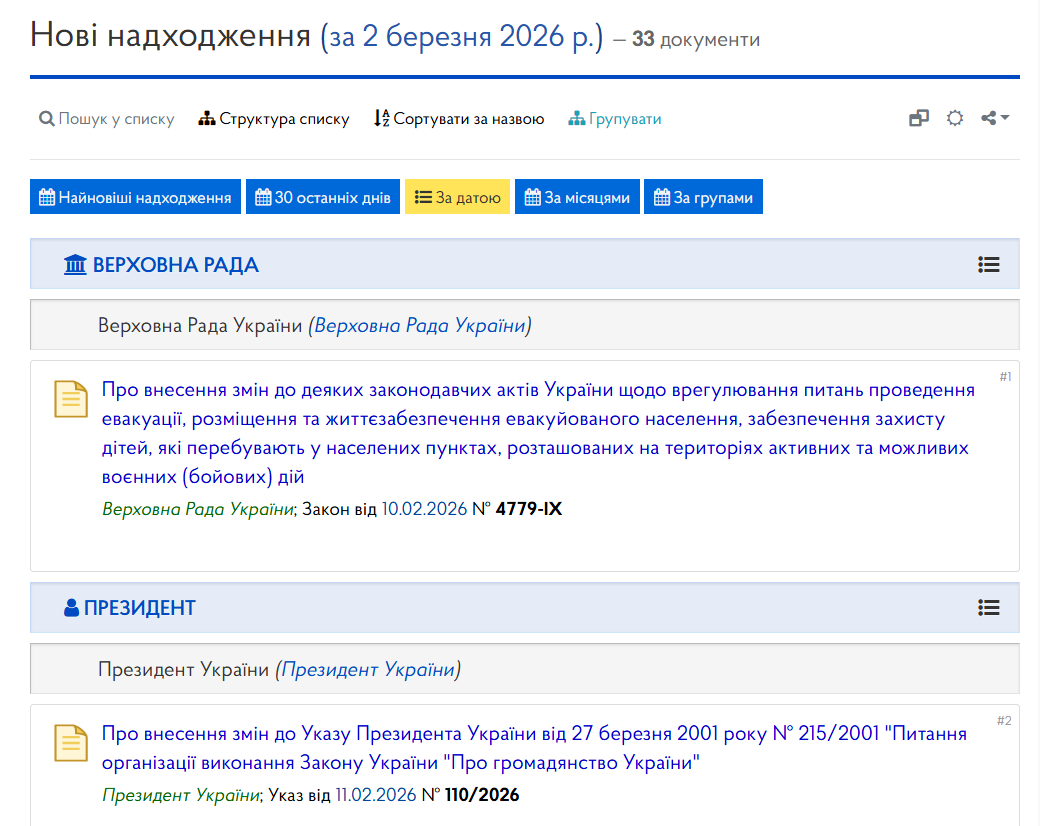
Task: Select Сортувати за назвою
Action: point(459,119)
